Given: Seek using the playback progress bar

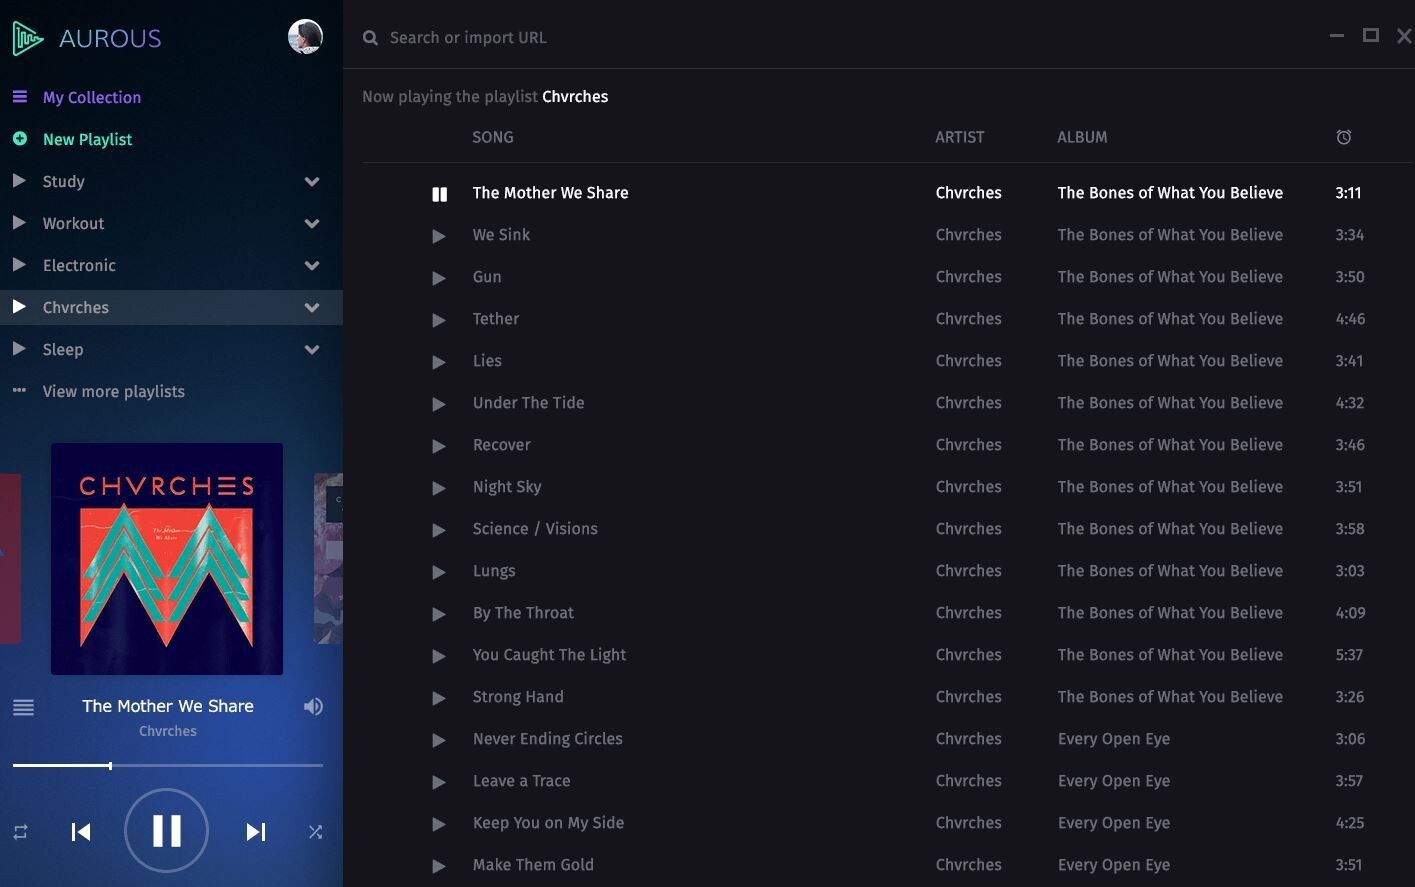Looking at the screenshot, I should 167,765.
